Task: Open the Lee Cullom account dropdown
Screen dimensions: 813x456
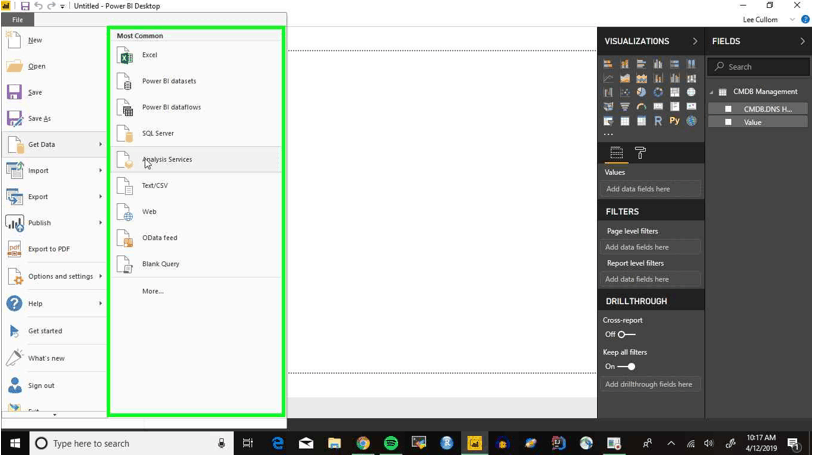Action: point(792,20)
